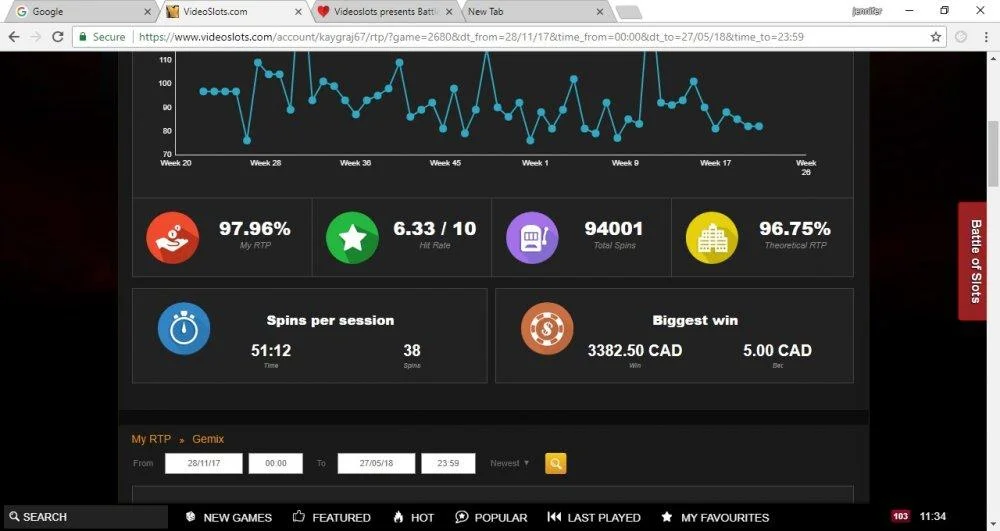Click the 3382.50 CAD win value

point(635,350)
